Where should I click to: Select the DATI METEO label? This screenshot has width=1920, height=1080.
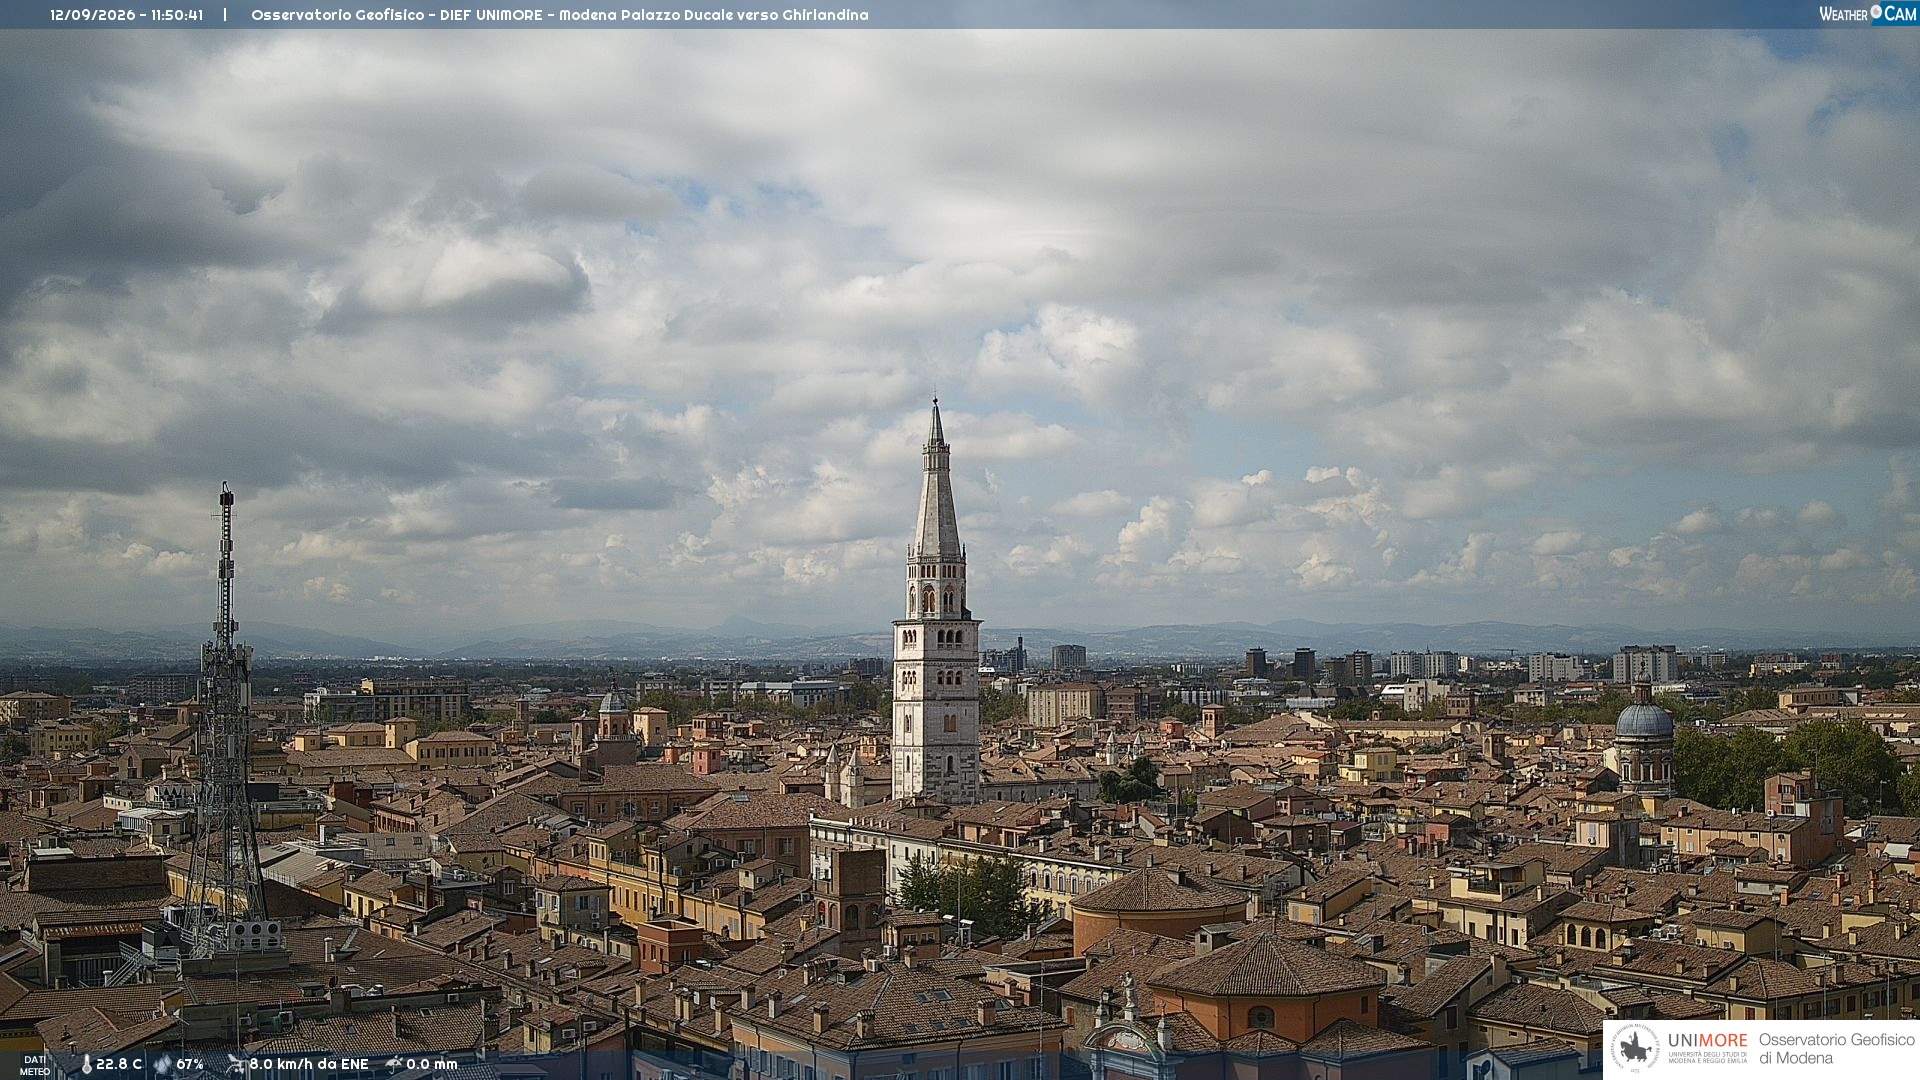[x=35, y=1066]
